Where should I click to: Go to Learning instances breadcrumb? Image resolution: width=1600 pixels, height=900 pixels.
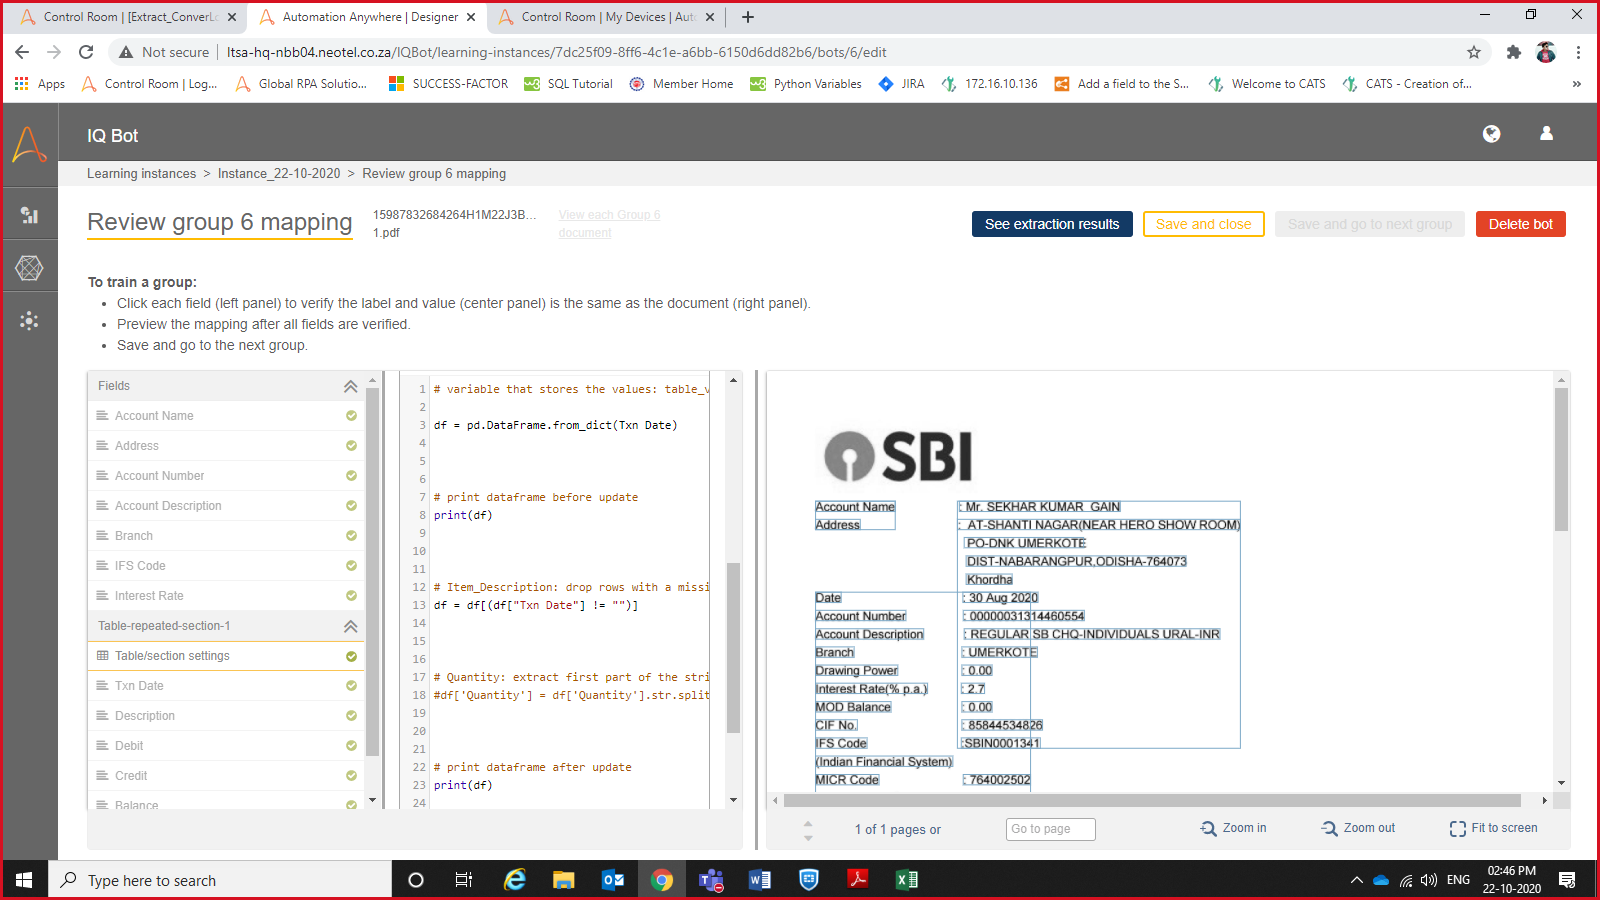[x=142, y=174]
